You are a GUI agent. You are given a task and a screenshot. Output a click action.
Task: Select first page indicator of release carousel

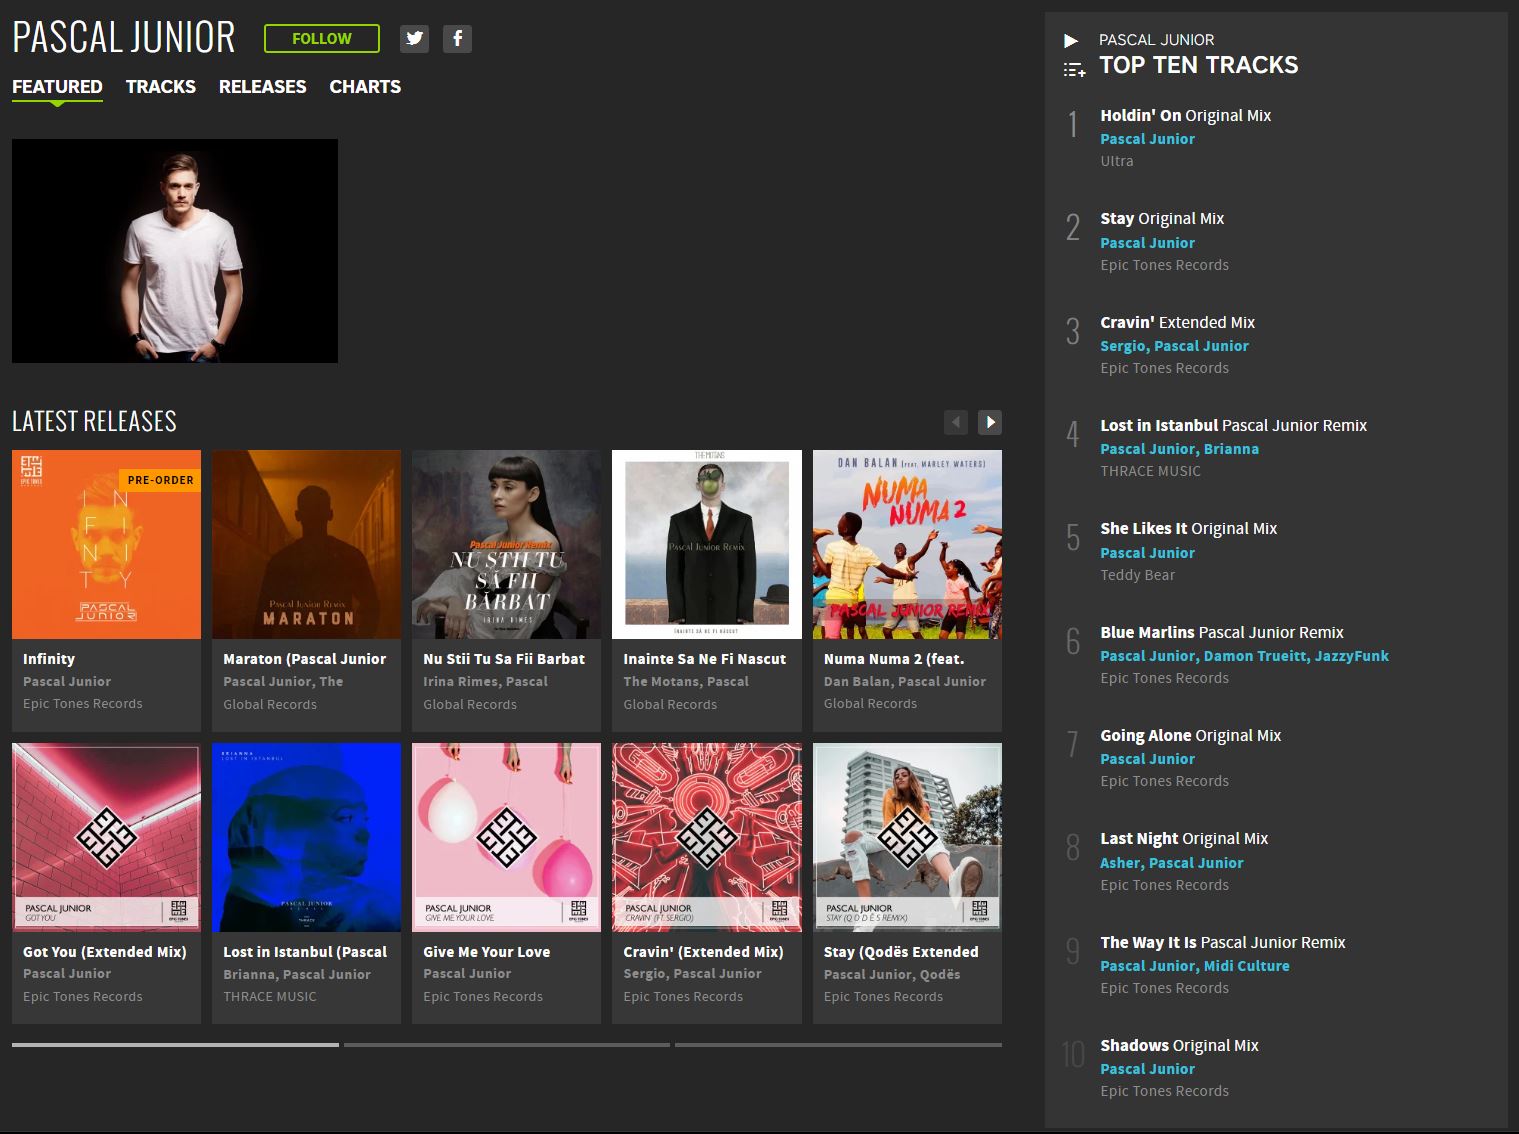[x=175, y=1045]
